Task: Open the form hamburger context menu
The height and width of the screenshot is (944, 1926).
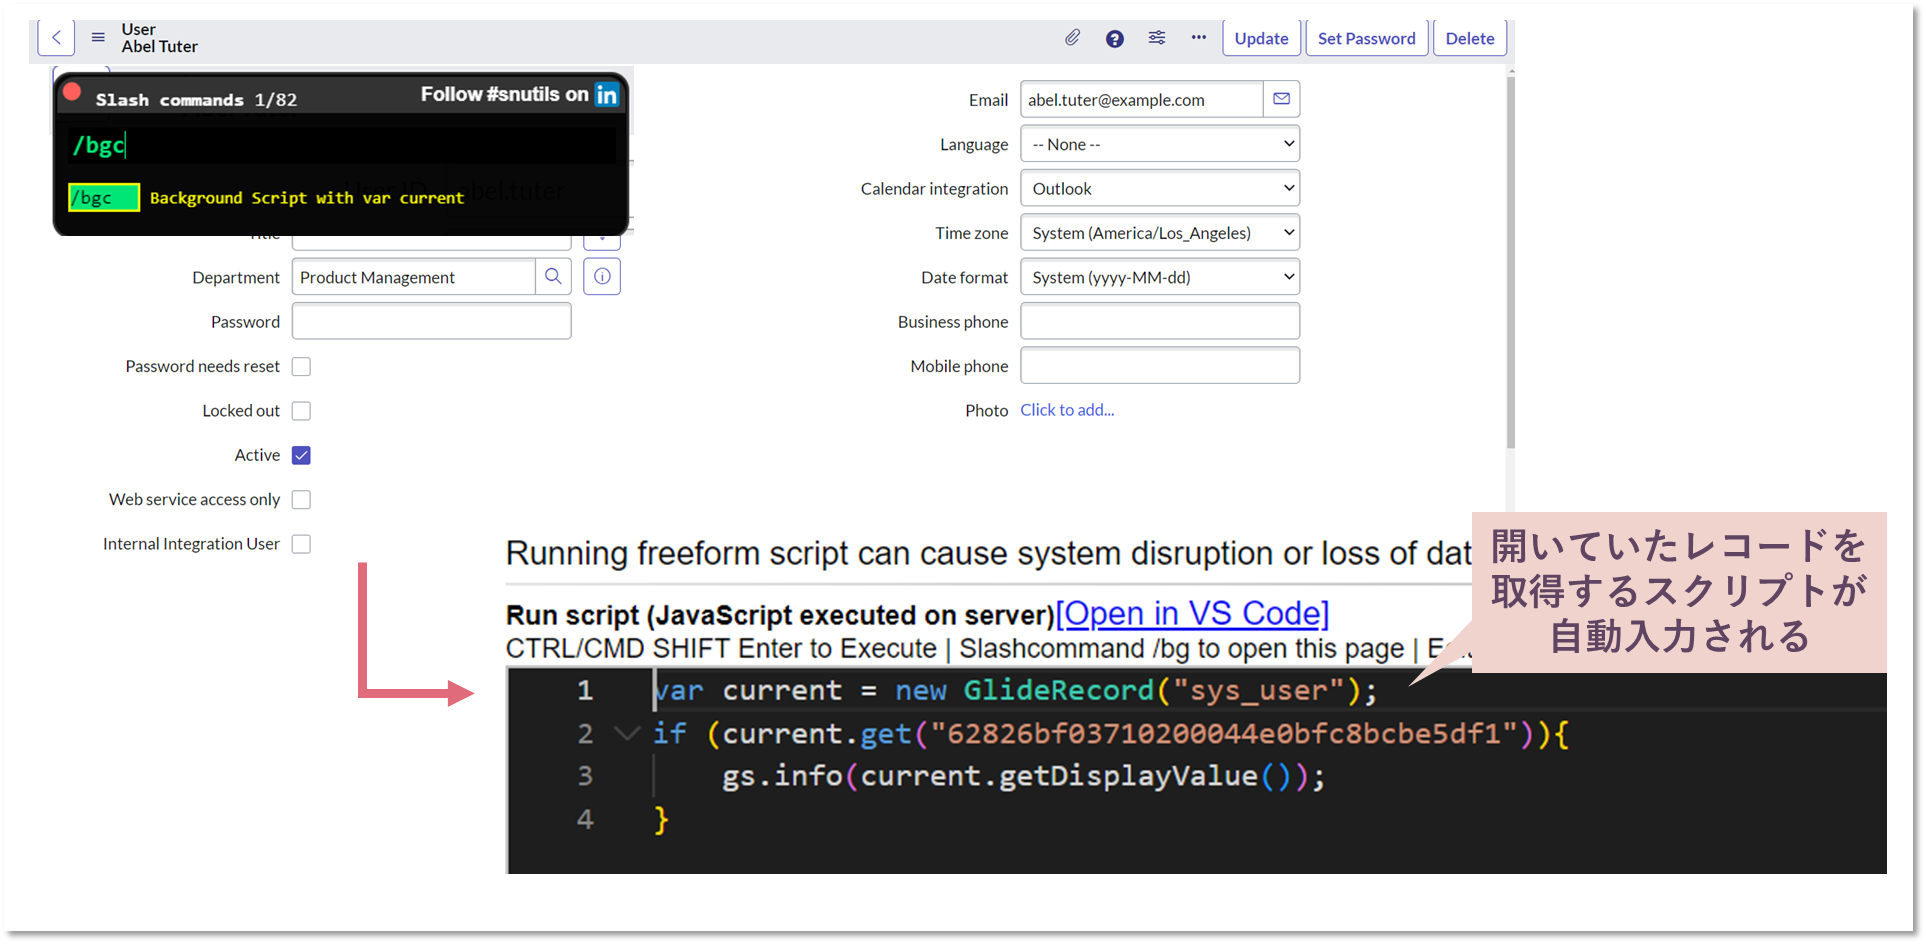Action: 97,37
